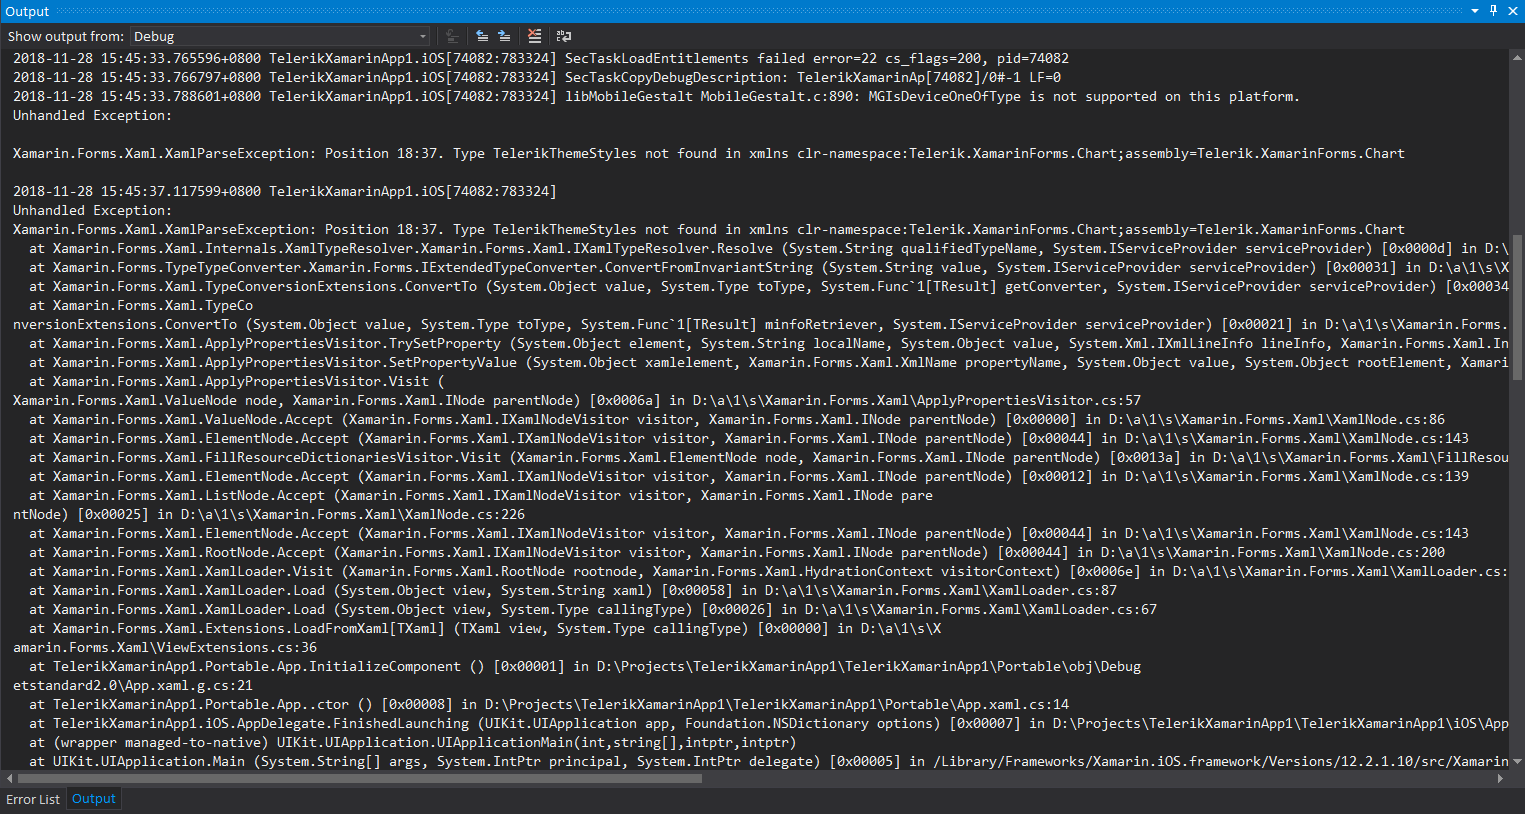
Task: Switch to the Error List tab
Action: 33,799
